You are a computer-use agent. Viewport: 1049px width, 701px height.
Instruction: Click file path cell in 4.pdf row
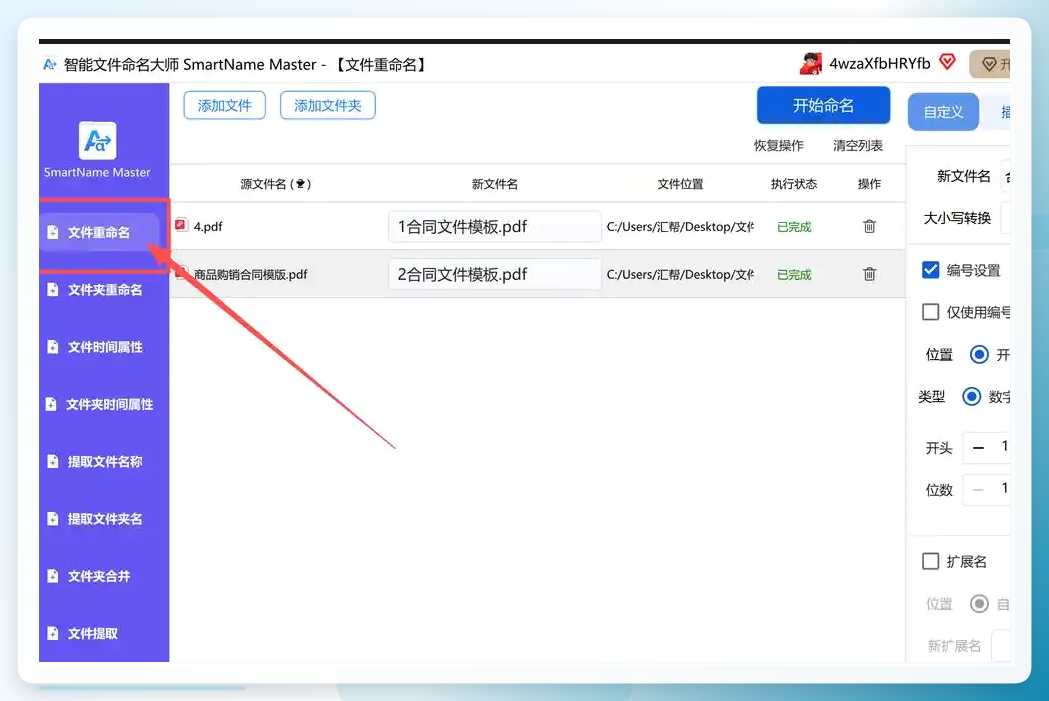click(x=680, y=227)
